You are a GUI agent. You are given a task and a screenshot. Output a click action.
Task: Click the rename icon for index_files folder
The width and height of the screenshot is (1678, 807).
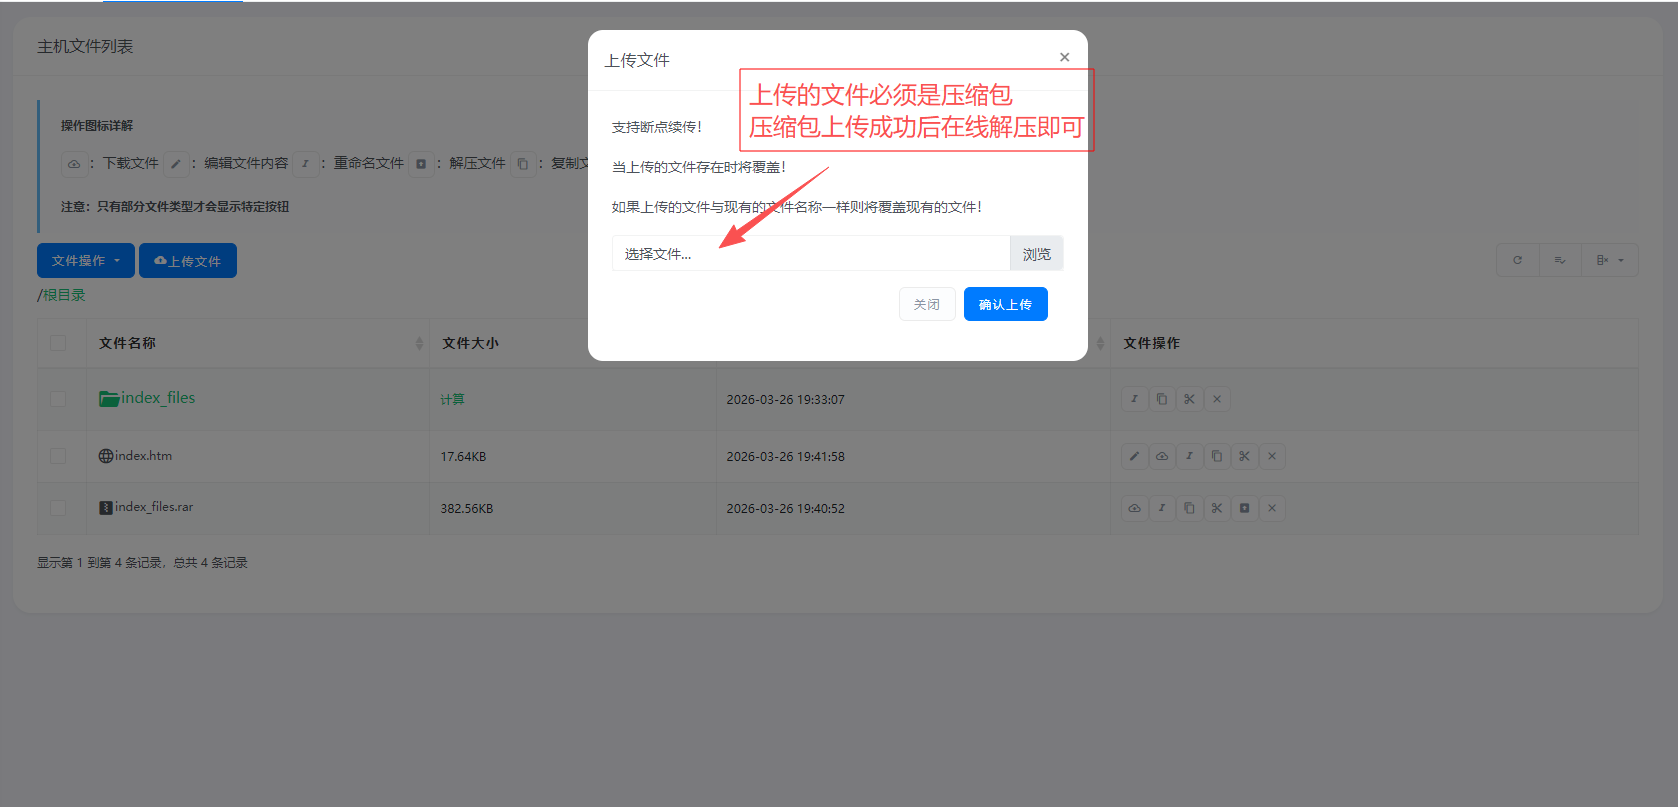pyautogui.click(x=1134, y=399)
